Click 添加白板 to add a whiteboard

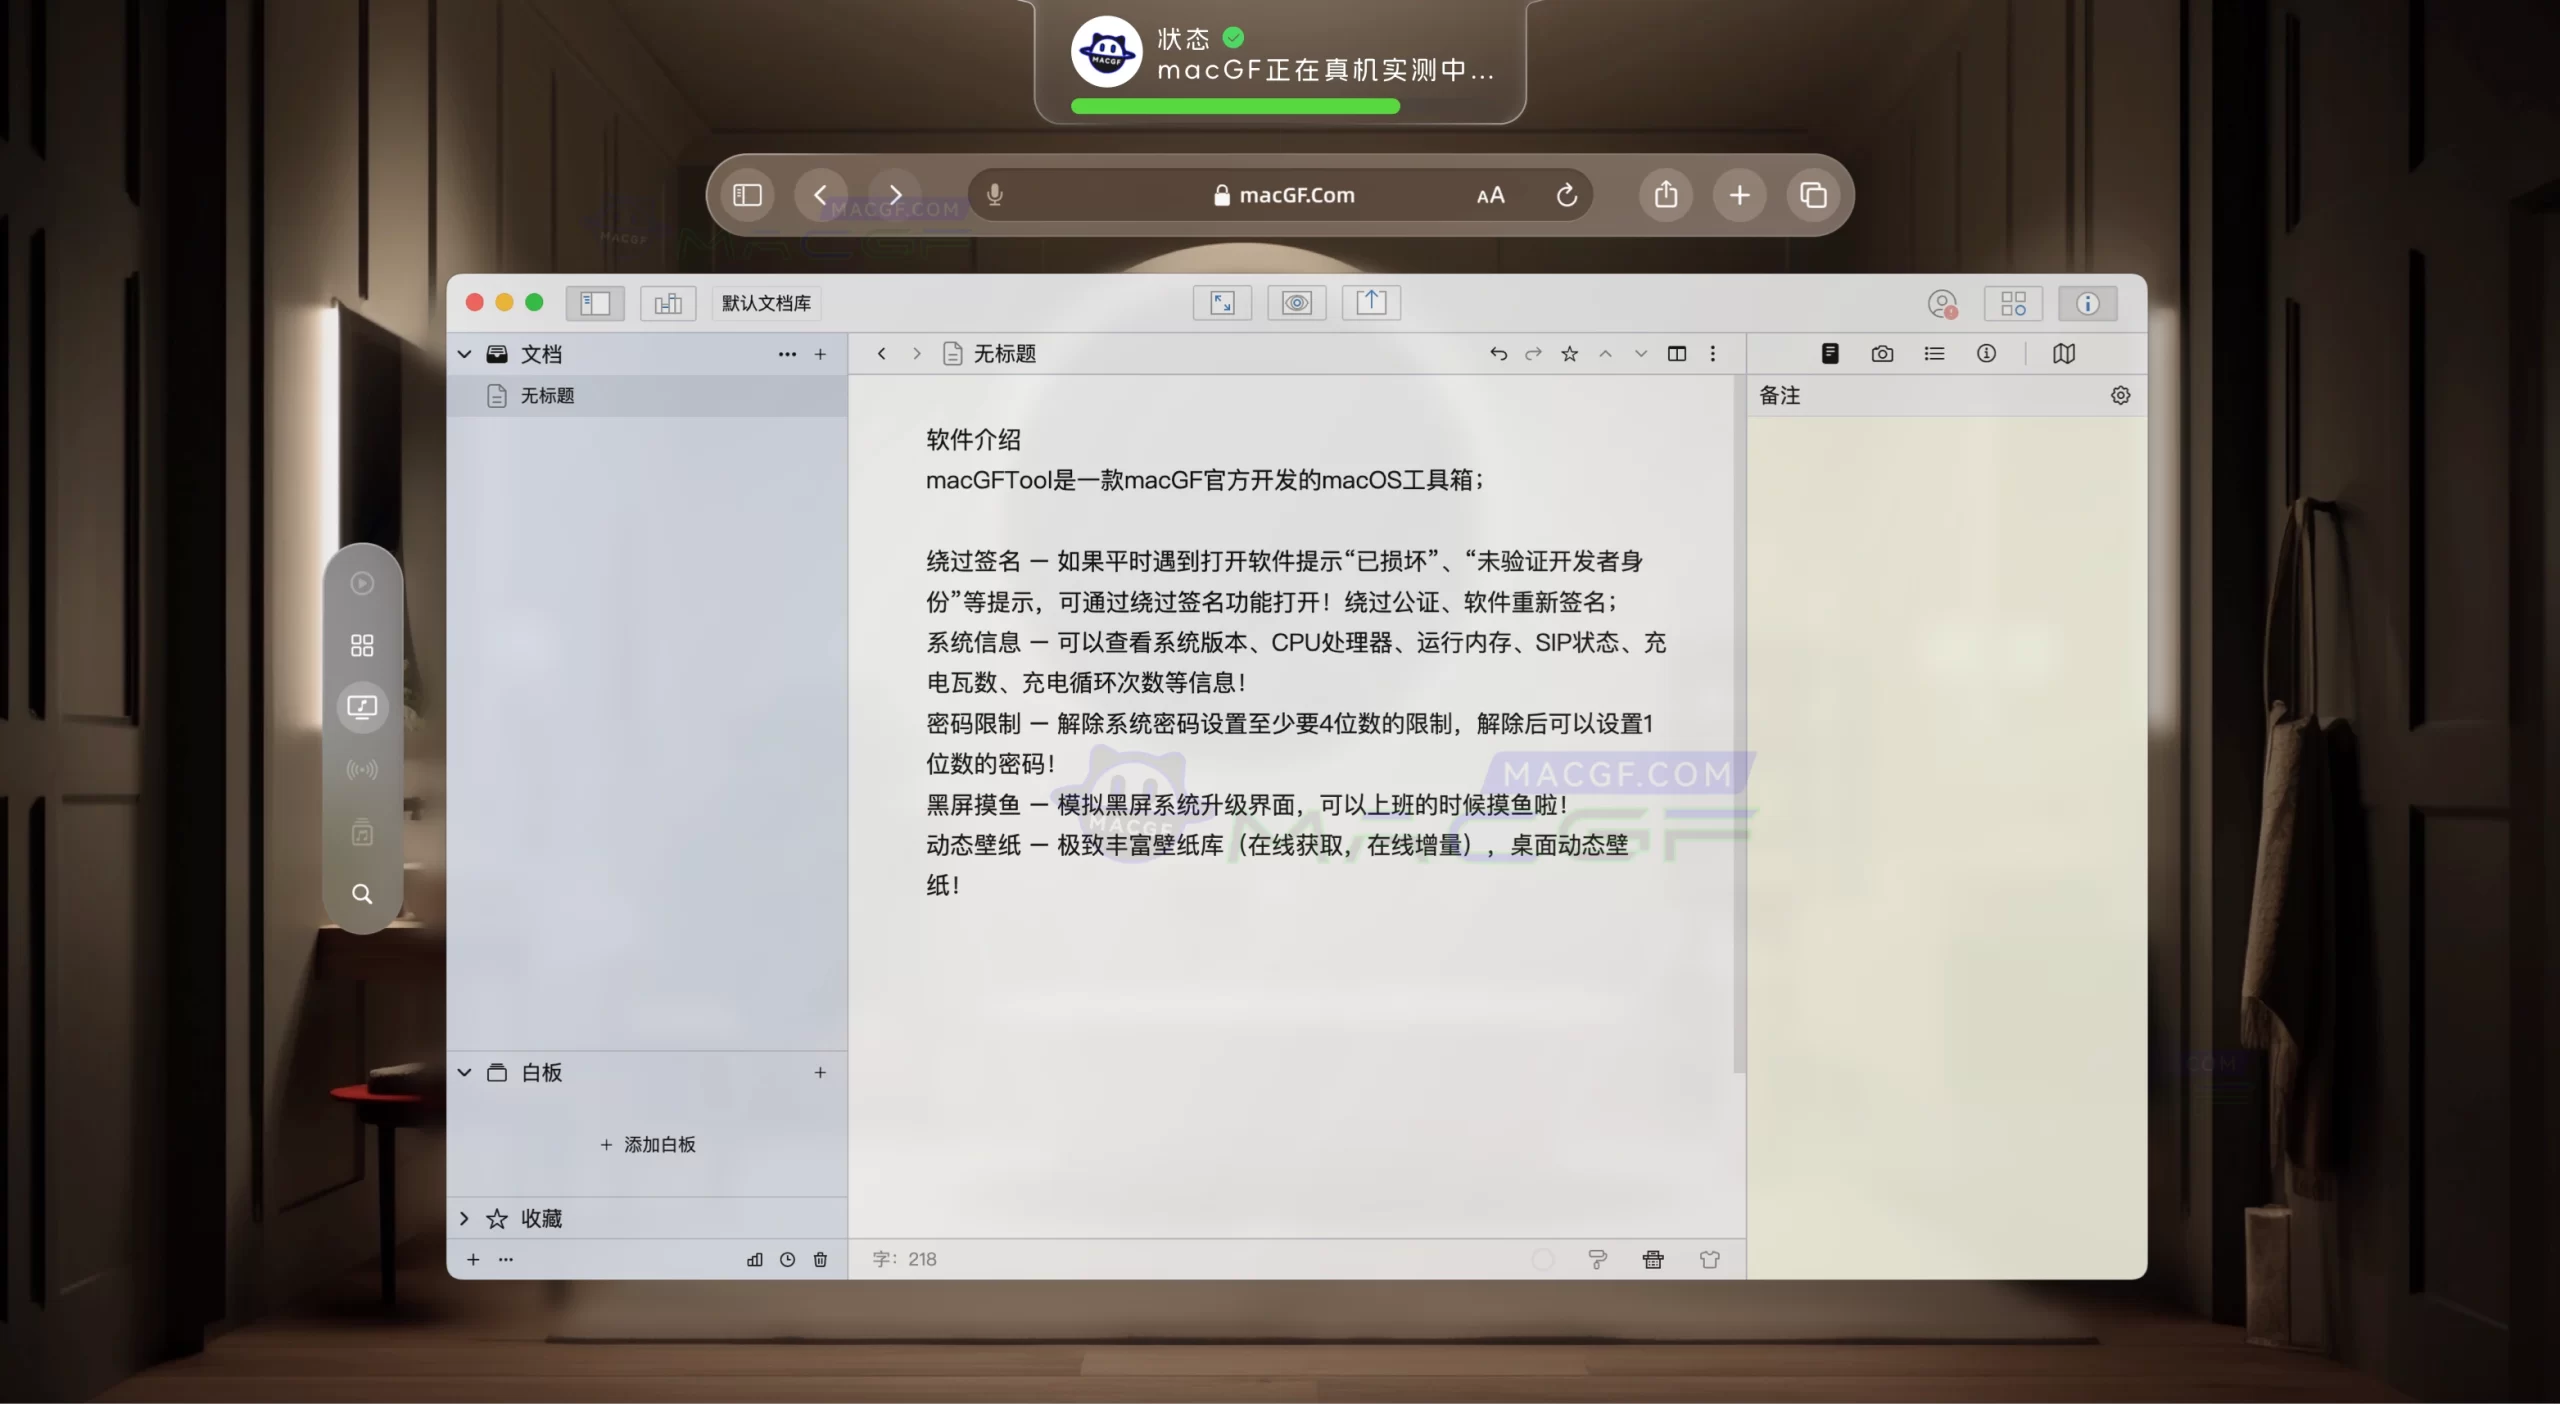click(x=648, y=1144)
